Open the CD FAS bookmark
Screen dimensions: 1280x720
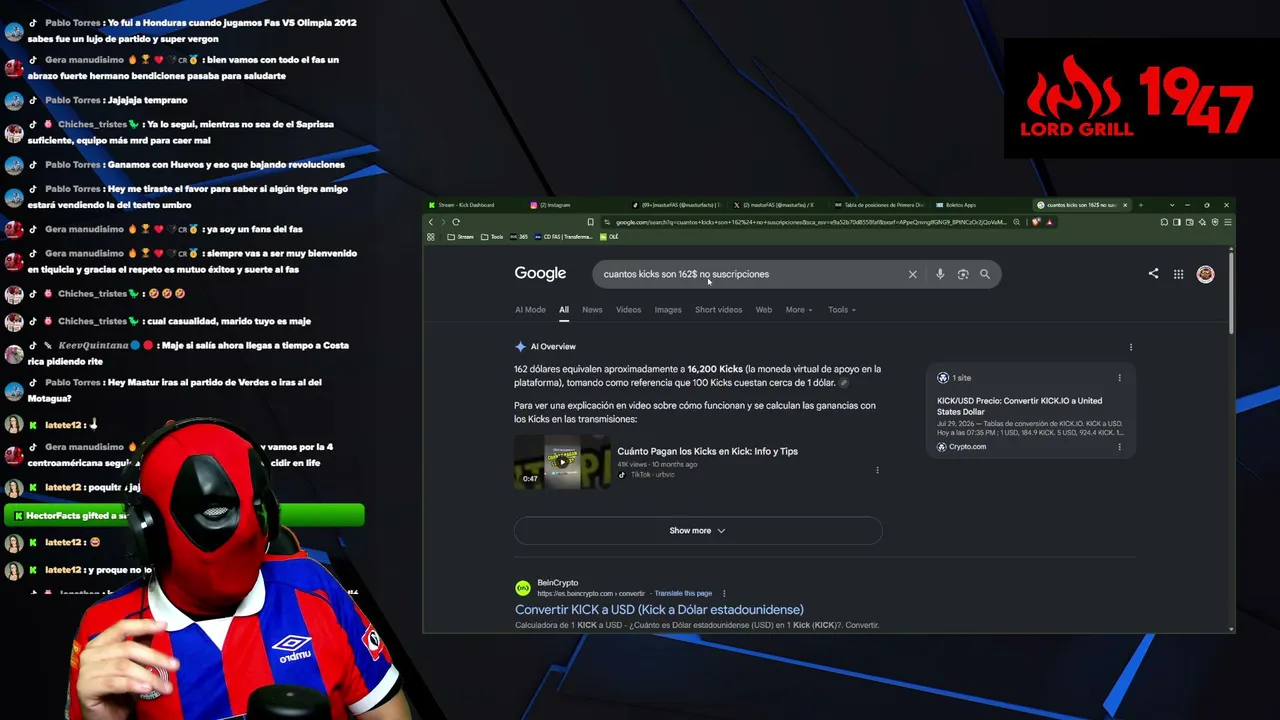tap(563, 237)
